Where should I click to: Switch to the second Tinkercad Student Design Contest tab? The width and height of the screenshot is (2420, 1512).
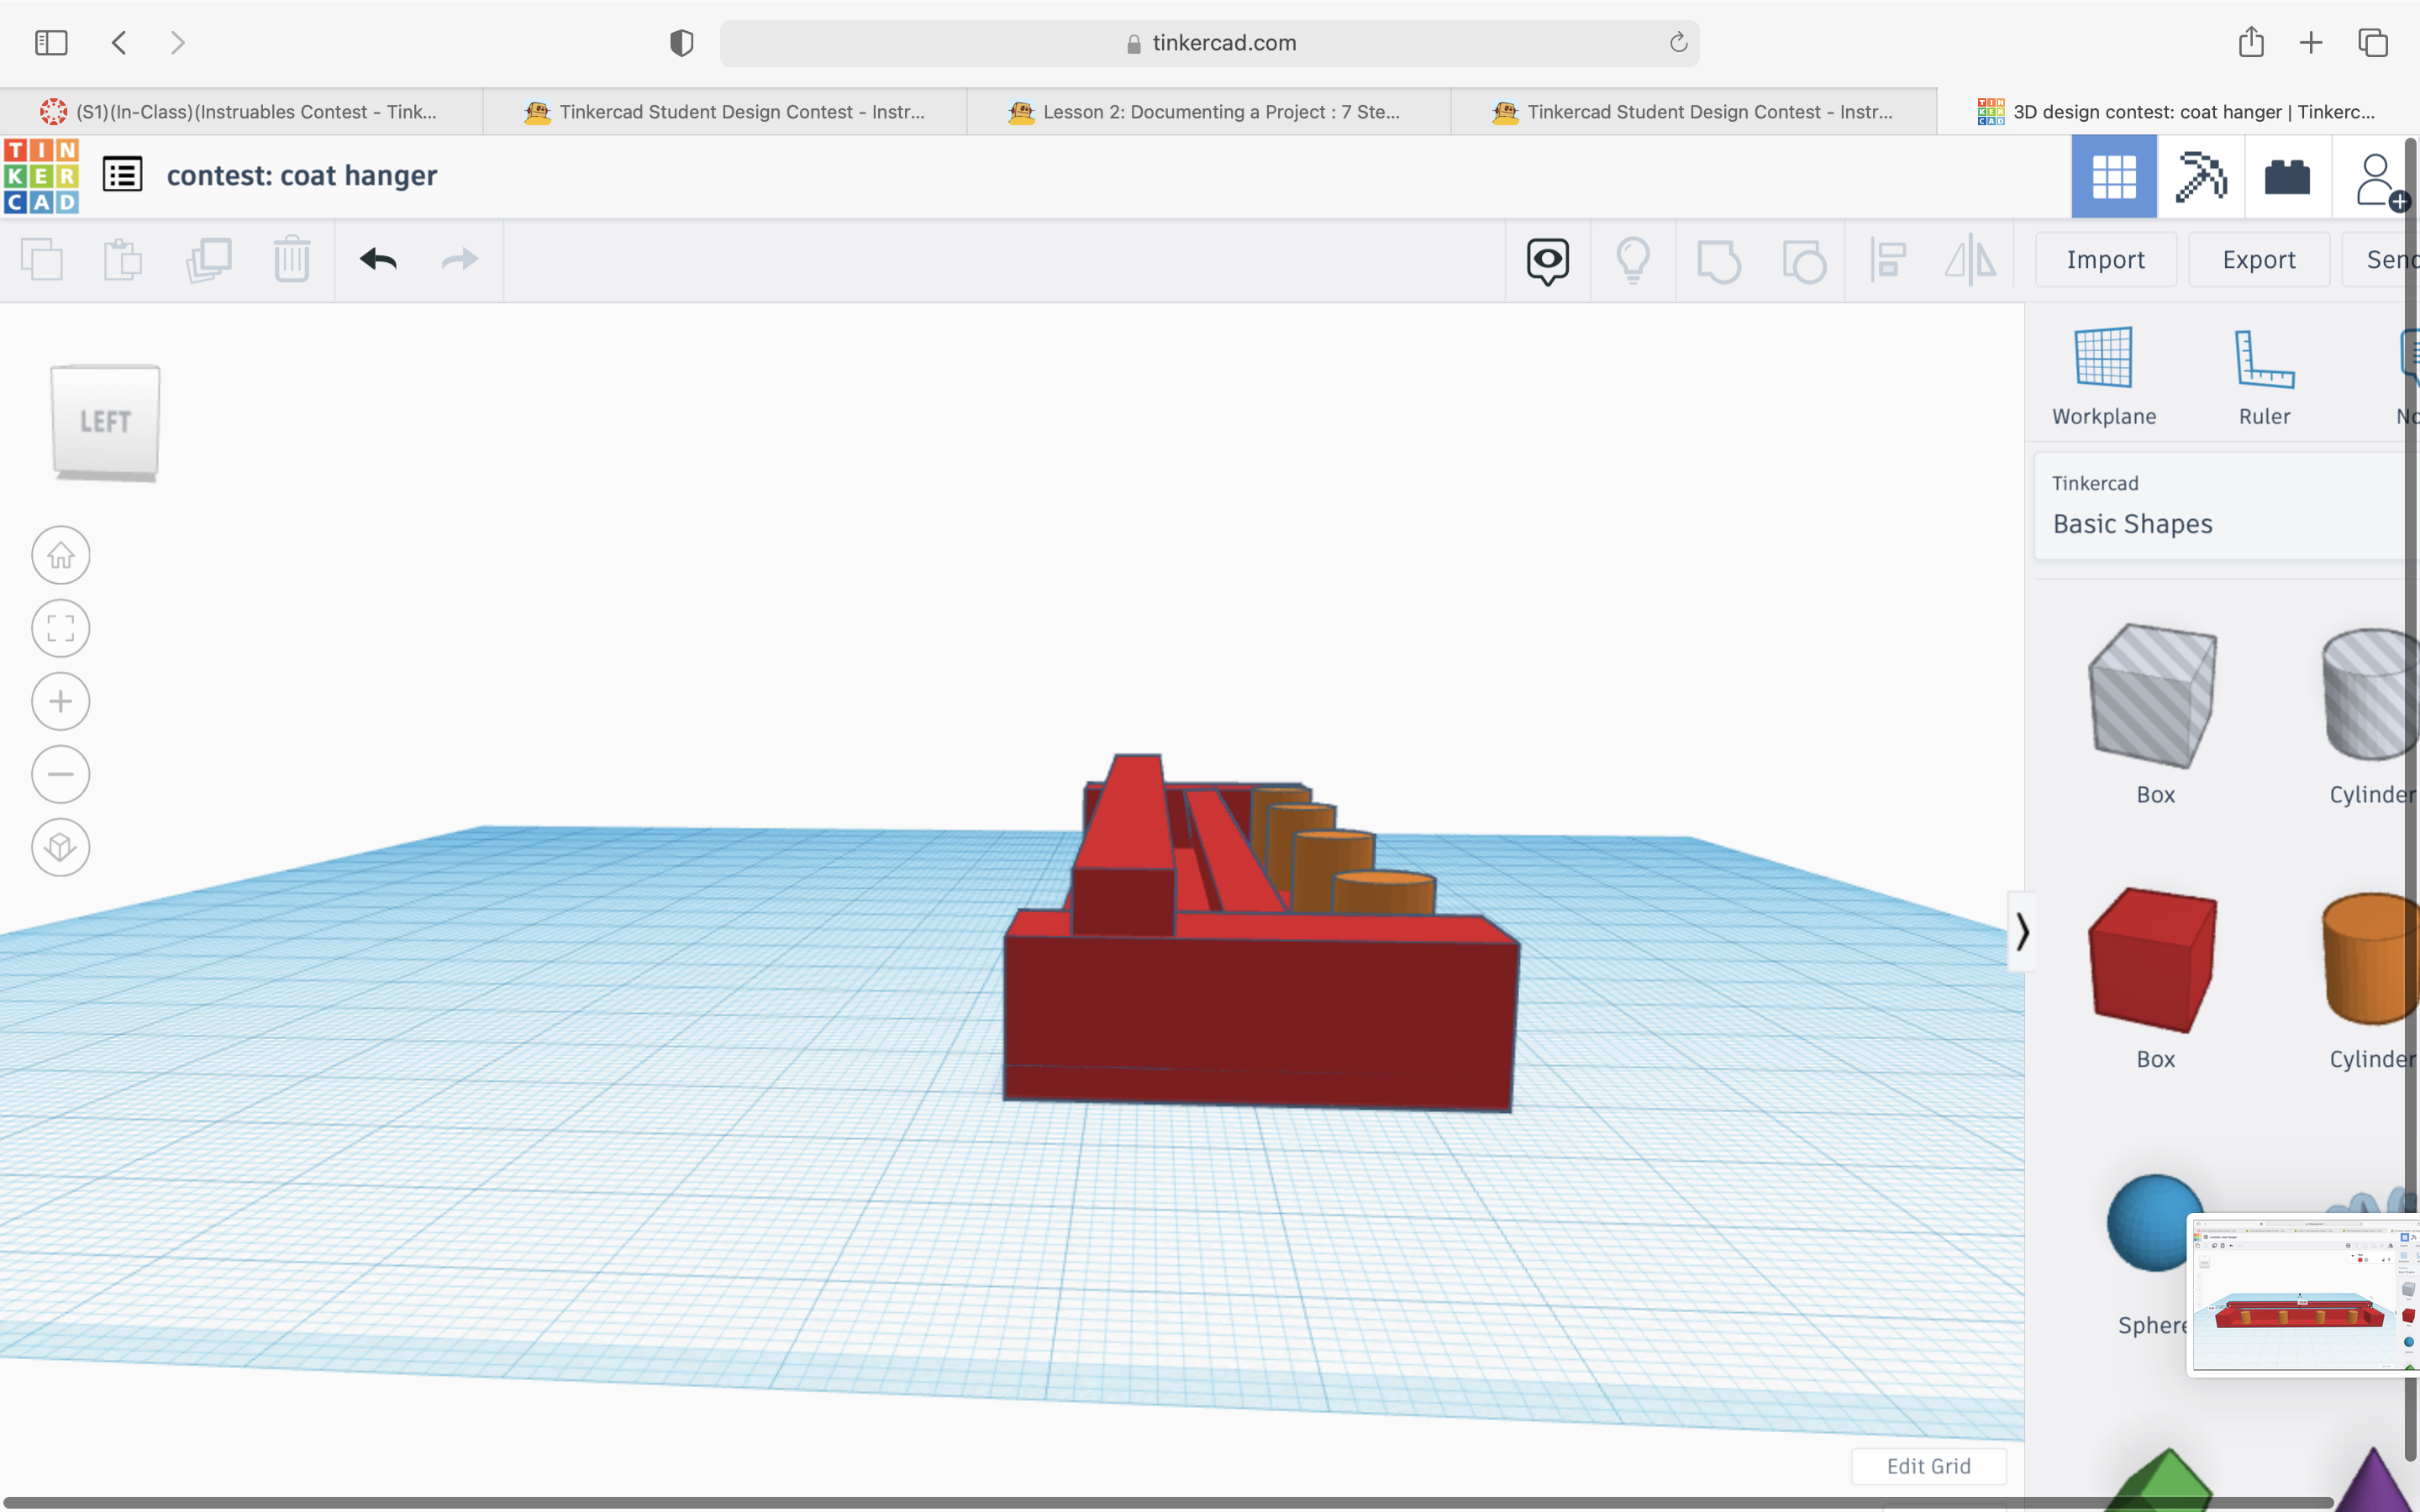pos(1693,112)
